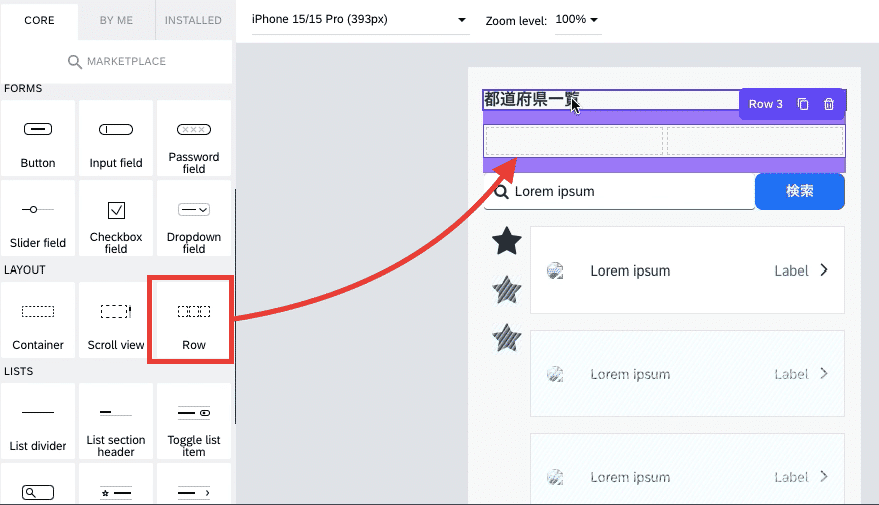Select the Container layout component
Viewport: 879px width, 505px height.
(x=38, y=320)
